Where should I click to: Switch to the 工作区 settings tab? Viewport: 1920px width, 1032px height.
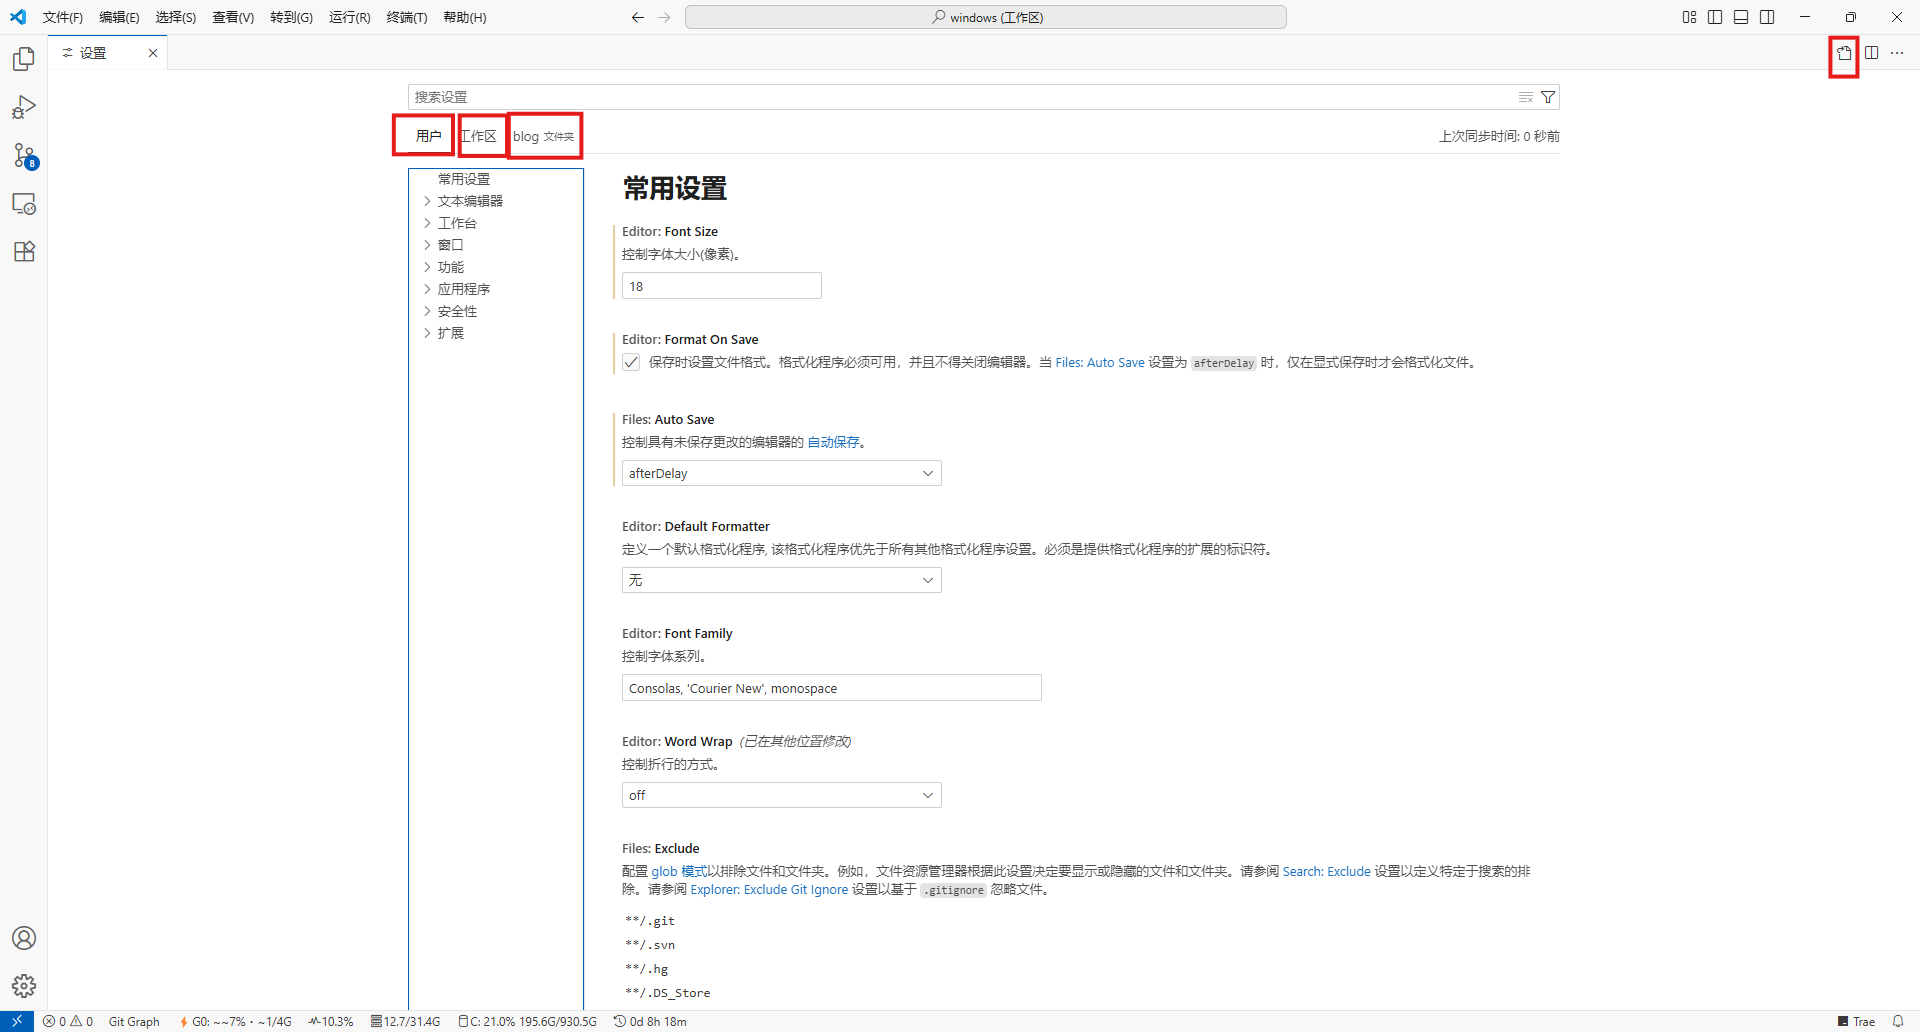(x=480, y=136)
